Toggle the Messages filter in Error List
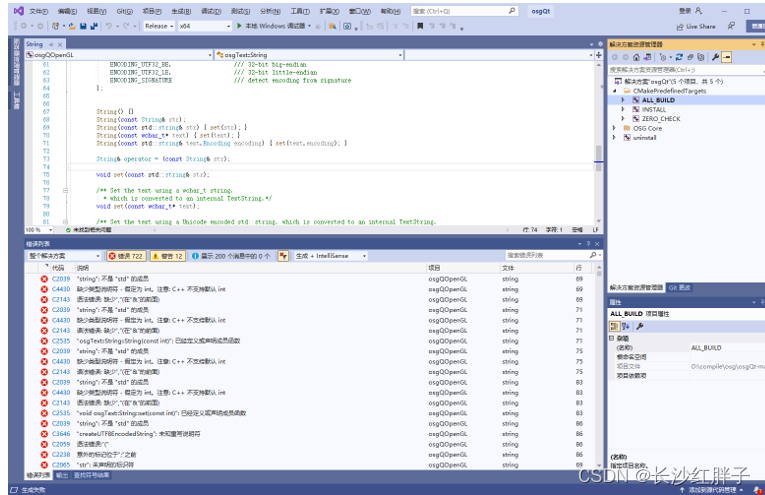765x495 pixels. pyautogui.click(x=231, y=256)
